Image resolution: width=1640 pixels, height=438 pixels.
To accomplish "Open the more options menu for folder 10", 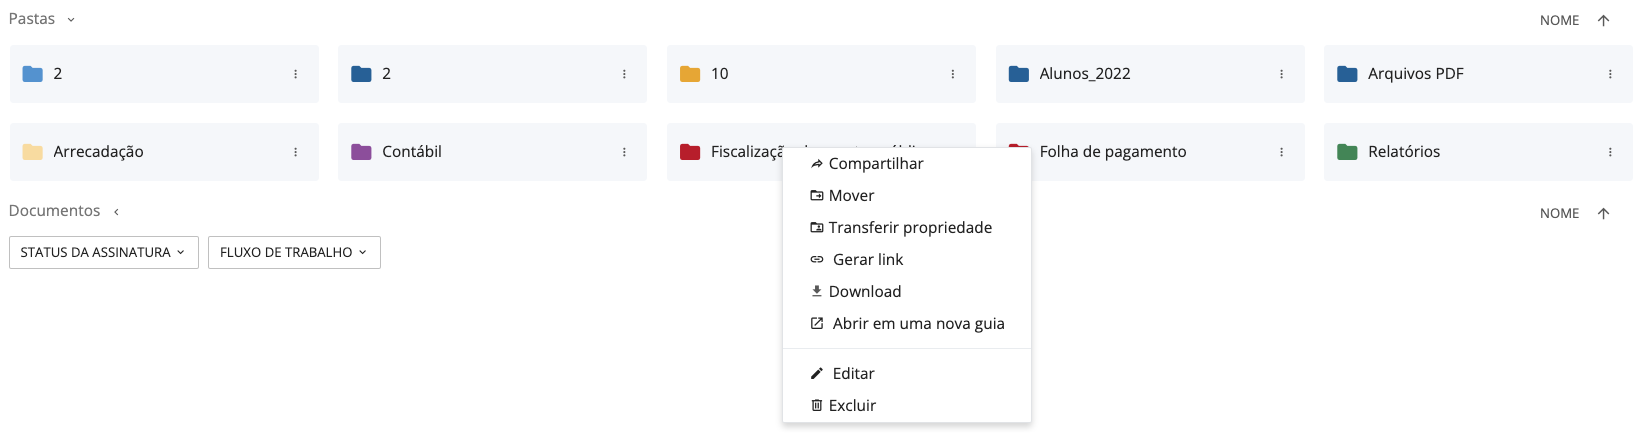I will click(952, 74).
